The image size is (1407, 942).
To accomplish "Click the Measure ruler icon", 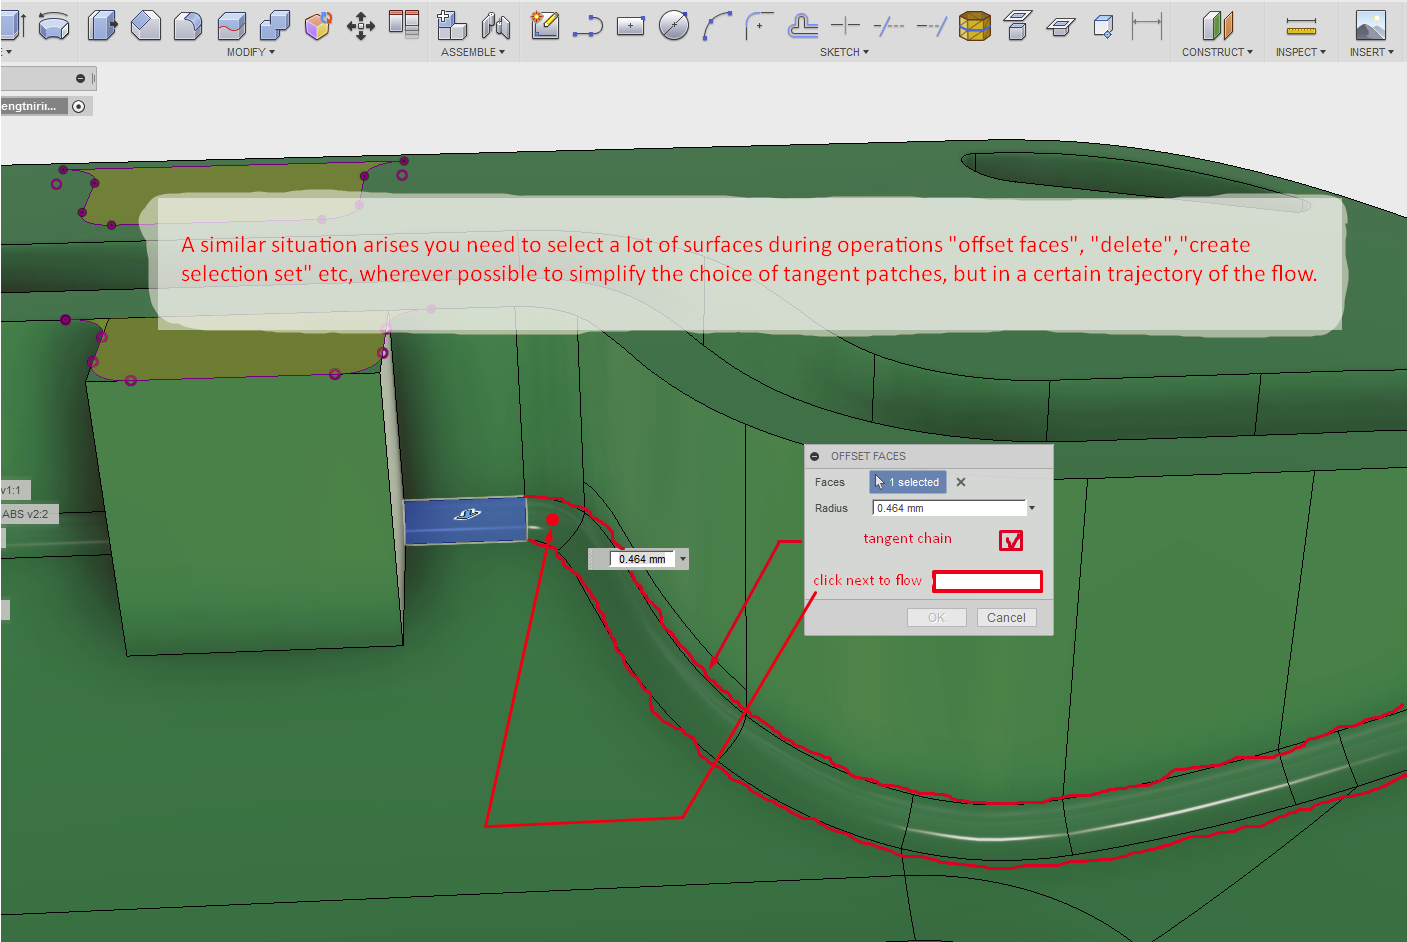I will (x=1301, y=26).
